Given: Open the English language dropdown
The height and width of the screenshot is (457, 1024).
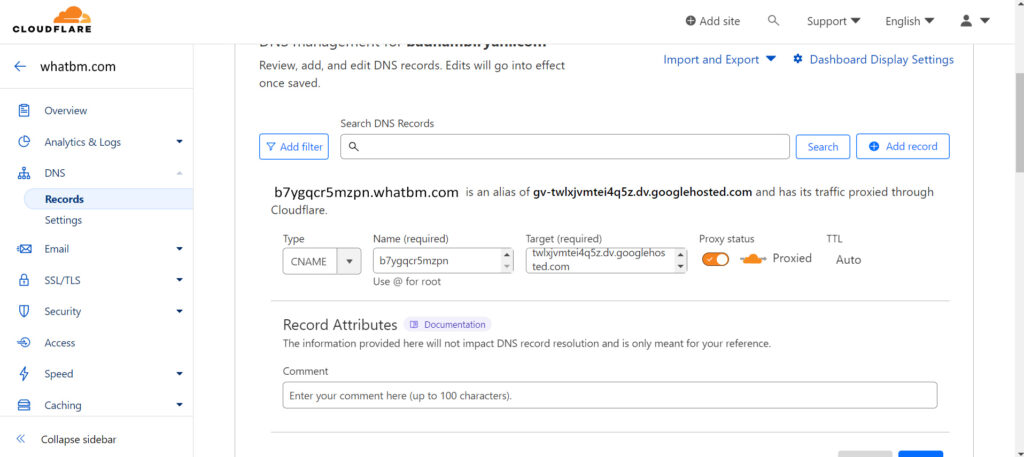Looking at the screenshot, I should tap(910, 21).
